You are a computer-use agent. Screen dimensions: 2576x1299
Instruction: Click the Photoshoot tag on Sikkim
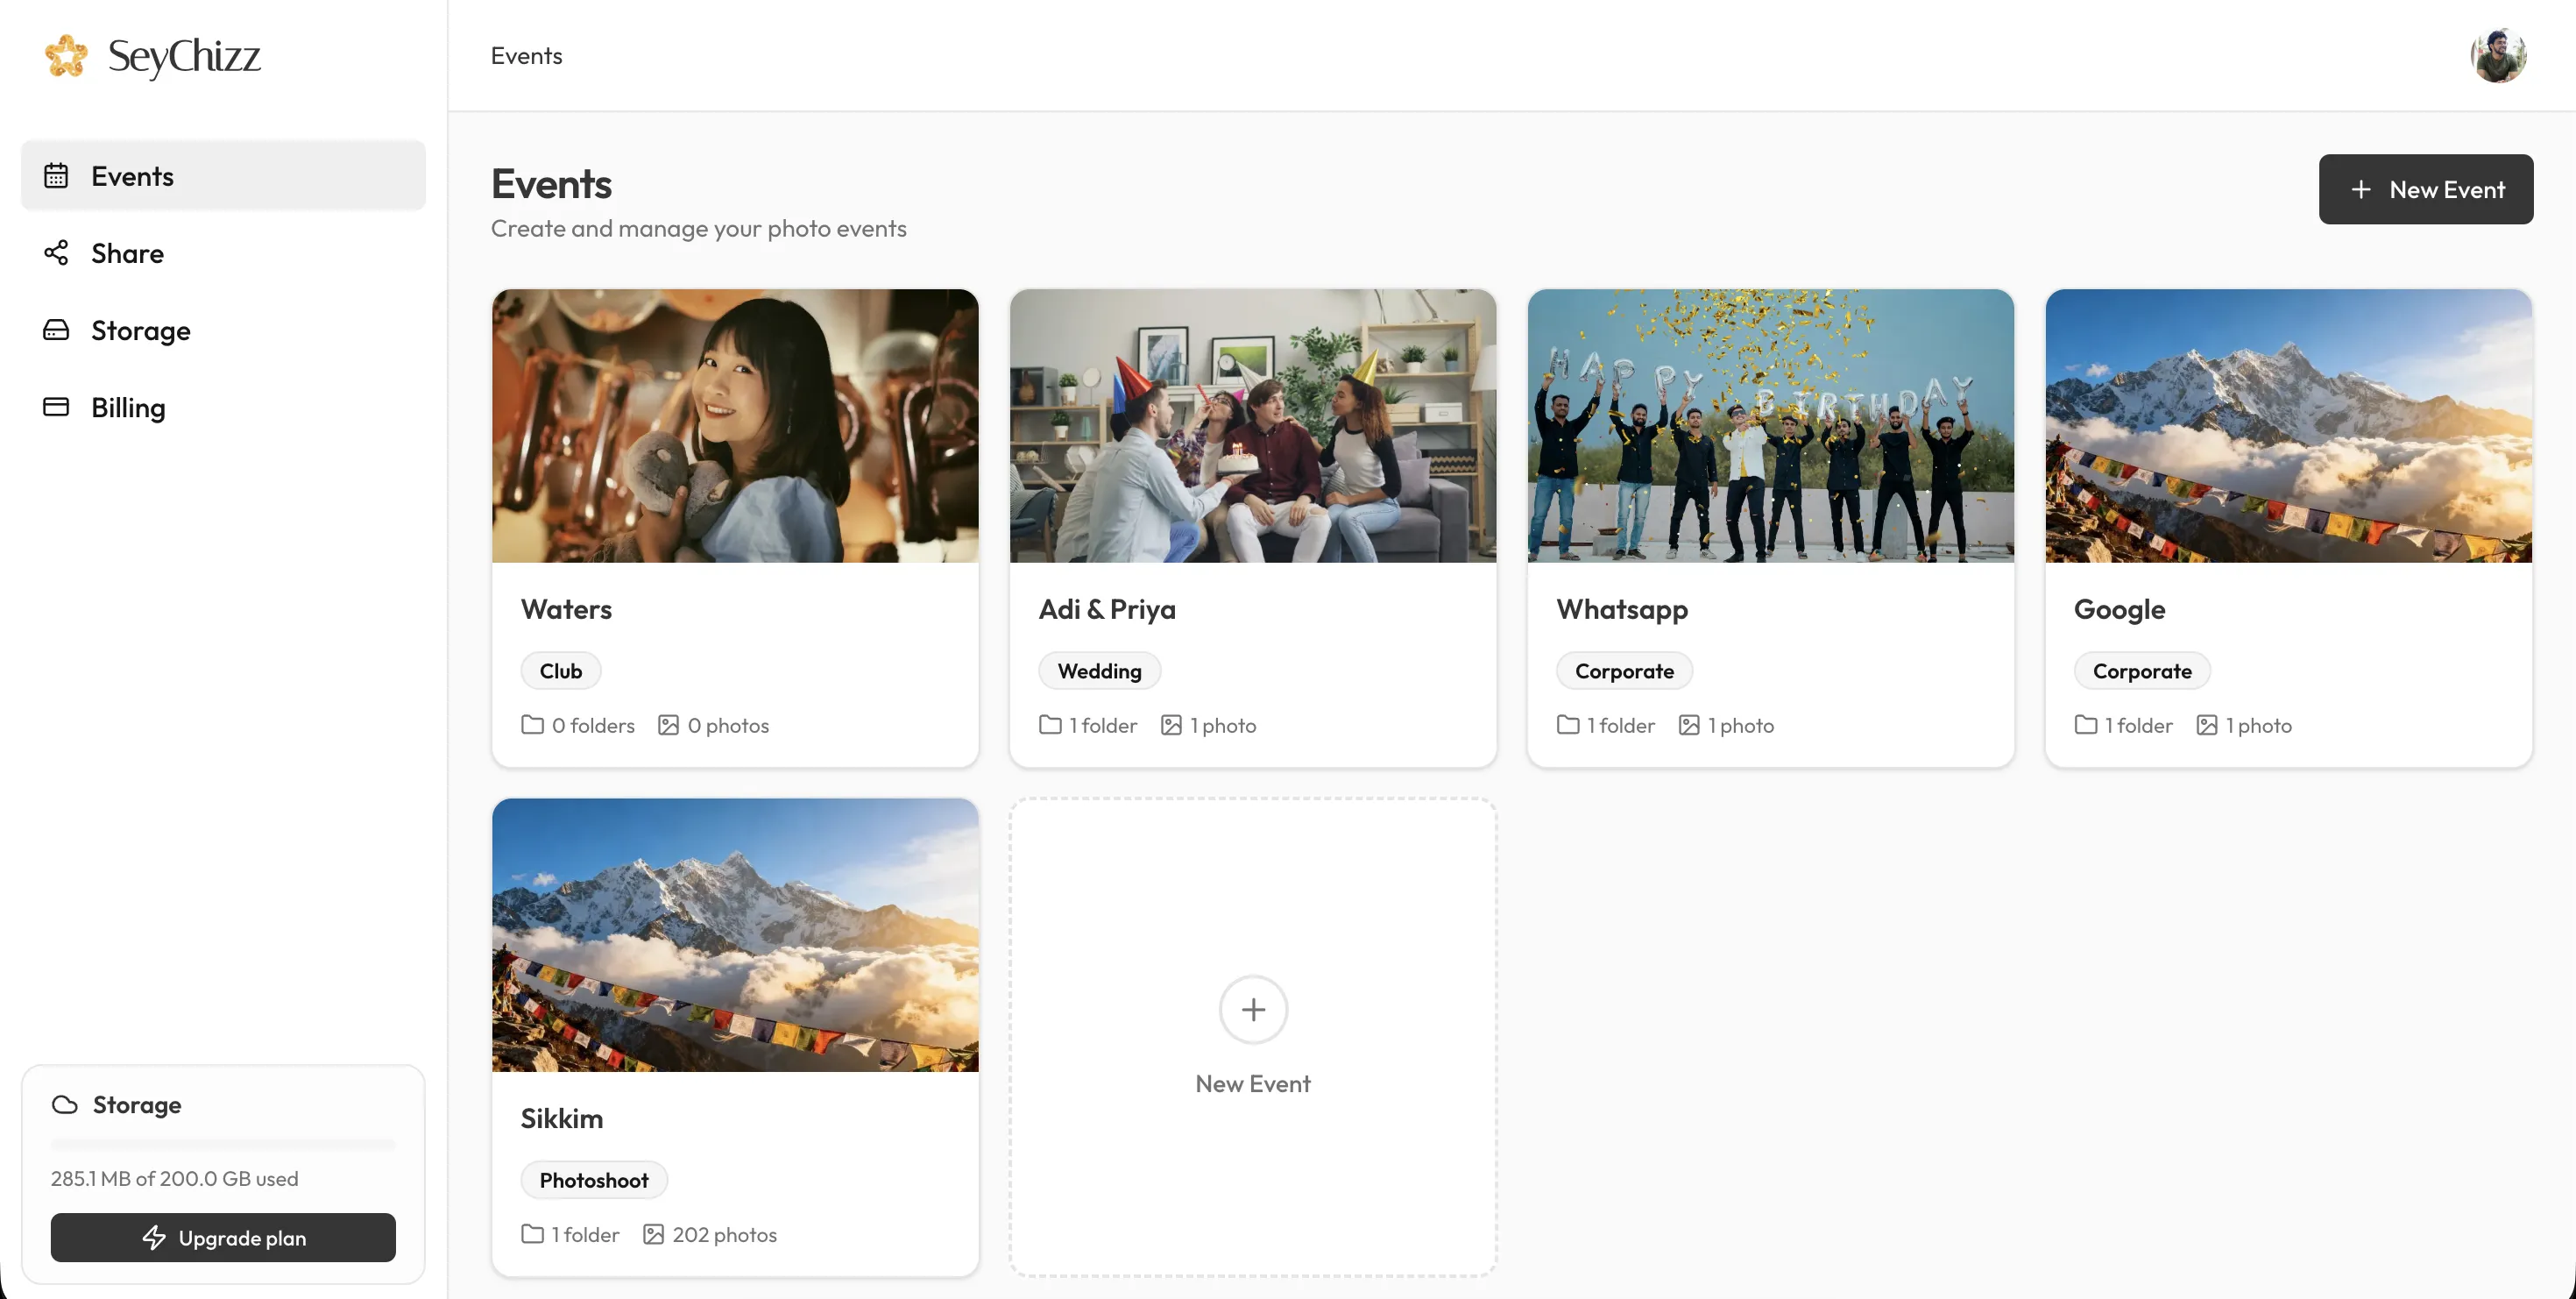pos(594,1180)
